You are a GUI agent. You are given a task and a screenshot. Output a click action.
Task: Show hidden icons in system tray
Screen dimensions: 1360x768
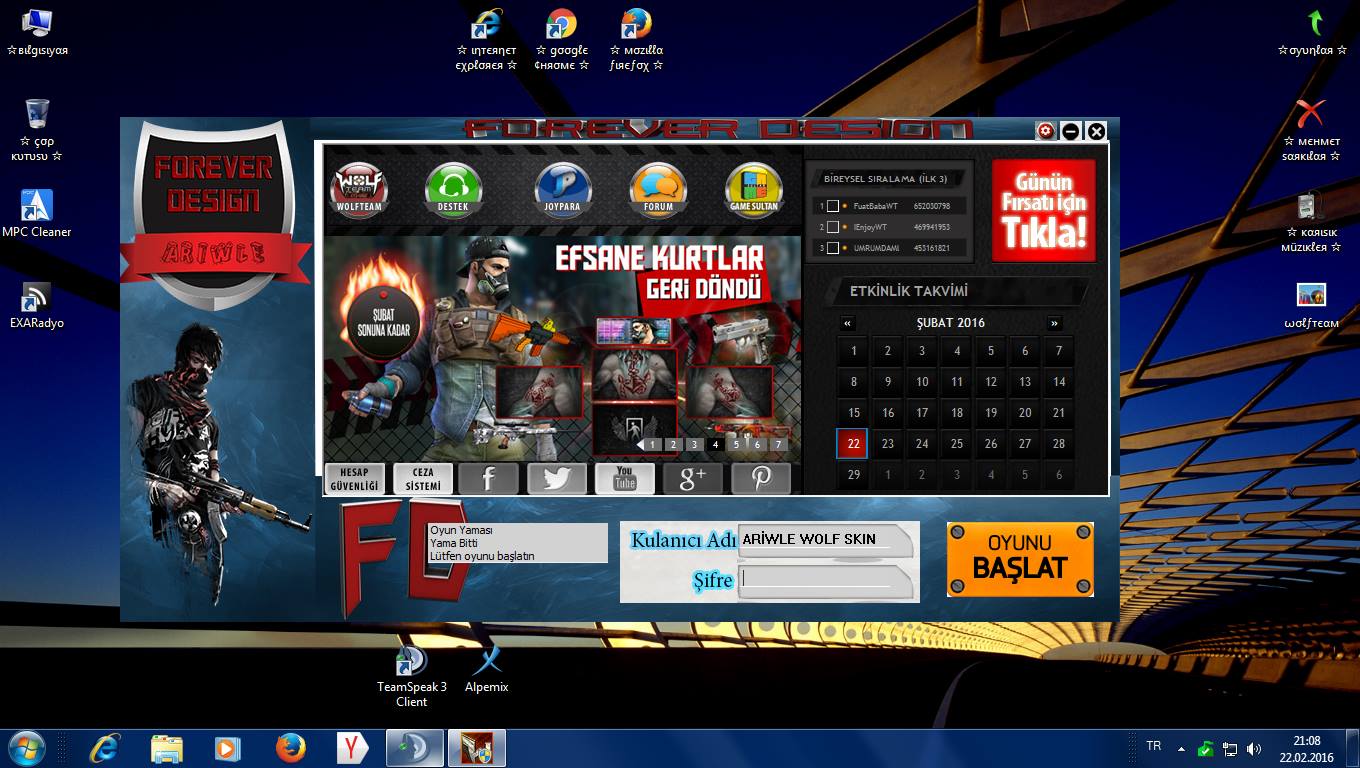click(1181, 748)
